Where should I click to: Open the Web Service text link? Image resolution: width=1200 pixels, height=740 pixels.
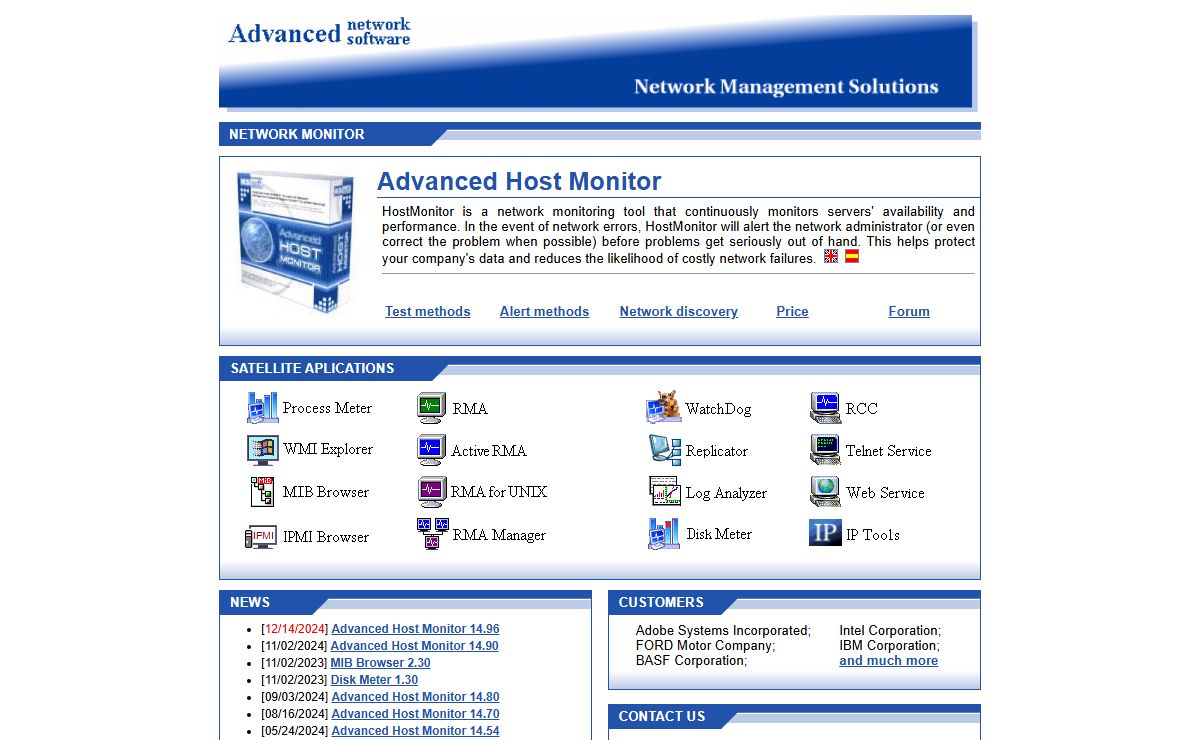coord(885,493)
